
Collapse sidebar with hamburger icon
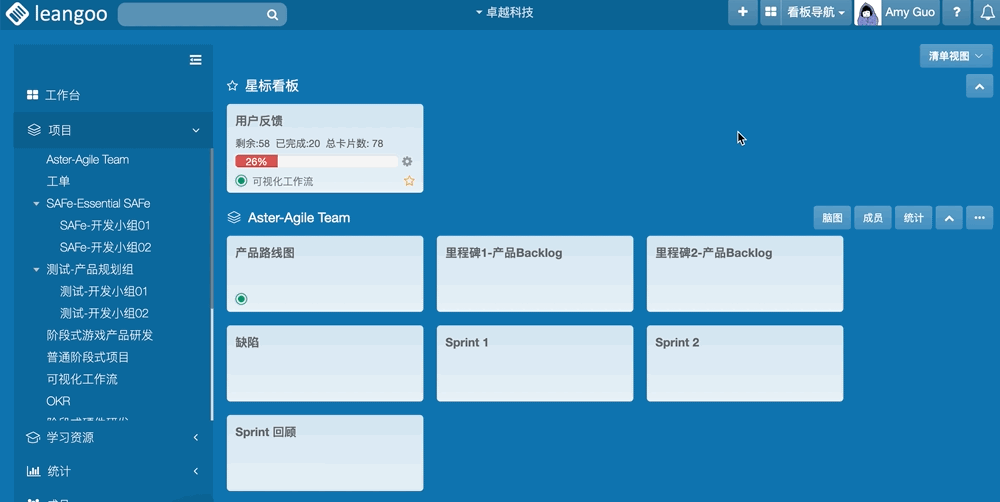click(x=196, y=60)
